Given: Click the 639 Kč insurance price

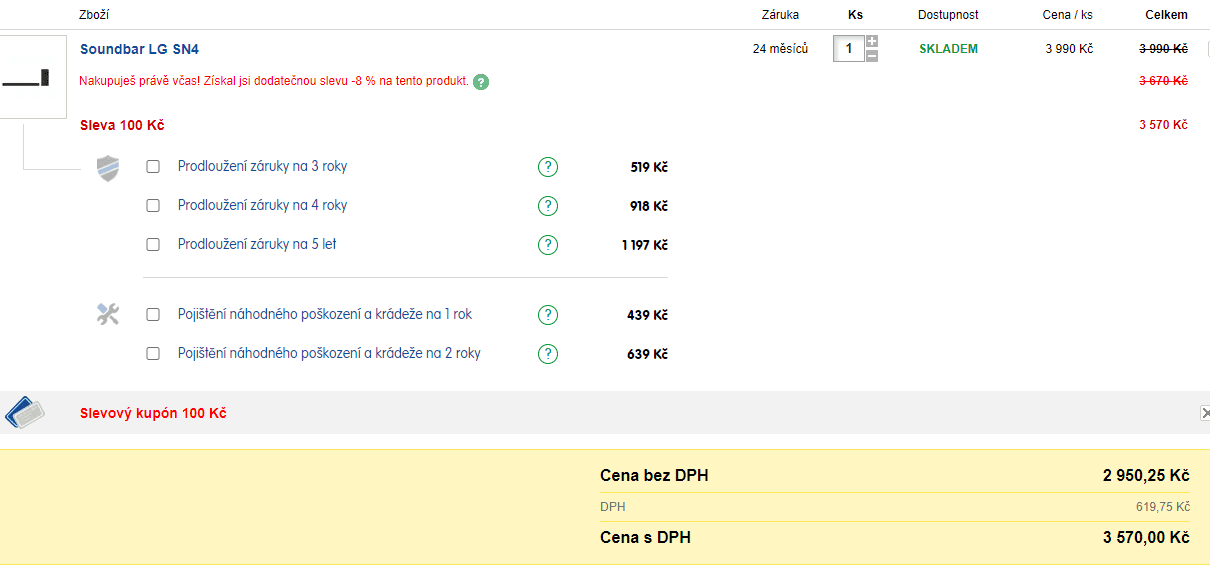Looking at the screenshot, I should [648, 354].
